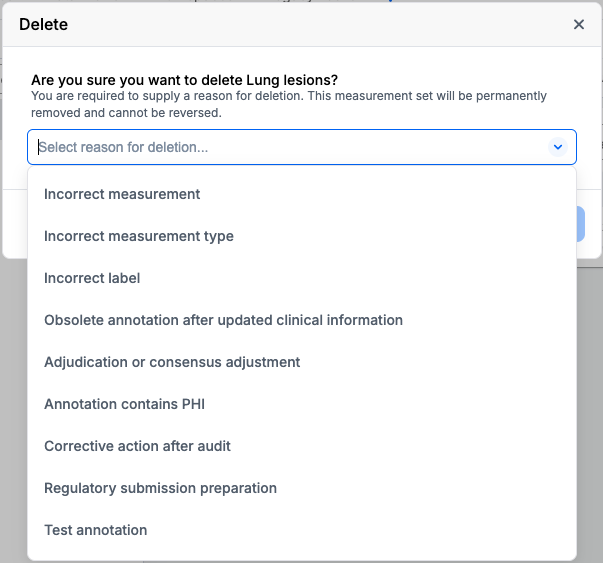The image size is (603, 563).
Task: Select the Test annotation option
Action: click(x=302, y=530)
